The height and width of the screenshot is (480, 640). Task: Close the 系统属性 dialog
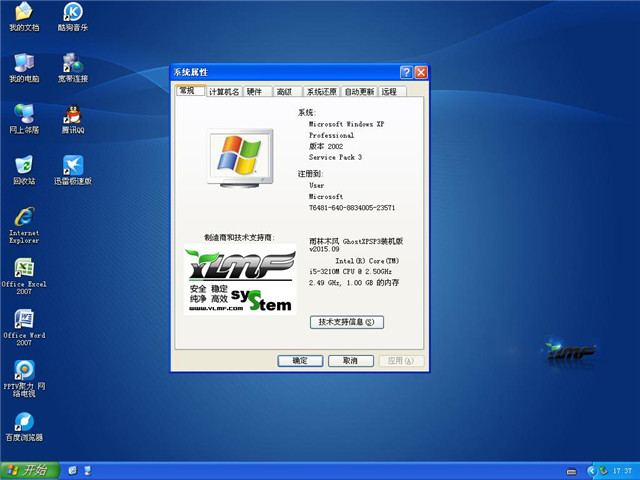coord(421,72)
